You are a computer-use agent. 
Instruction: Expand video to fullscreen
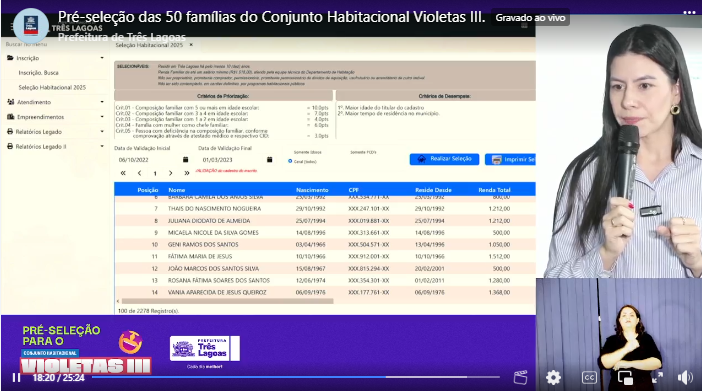click(x=657, y=378)
